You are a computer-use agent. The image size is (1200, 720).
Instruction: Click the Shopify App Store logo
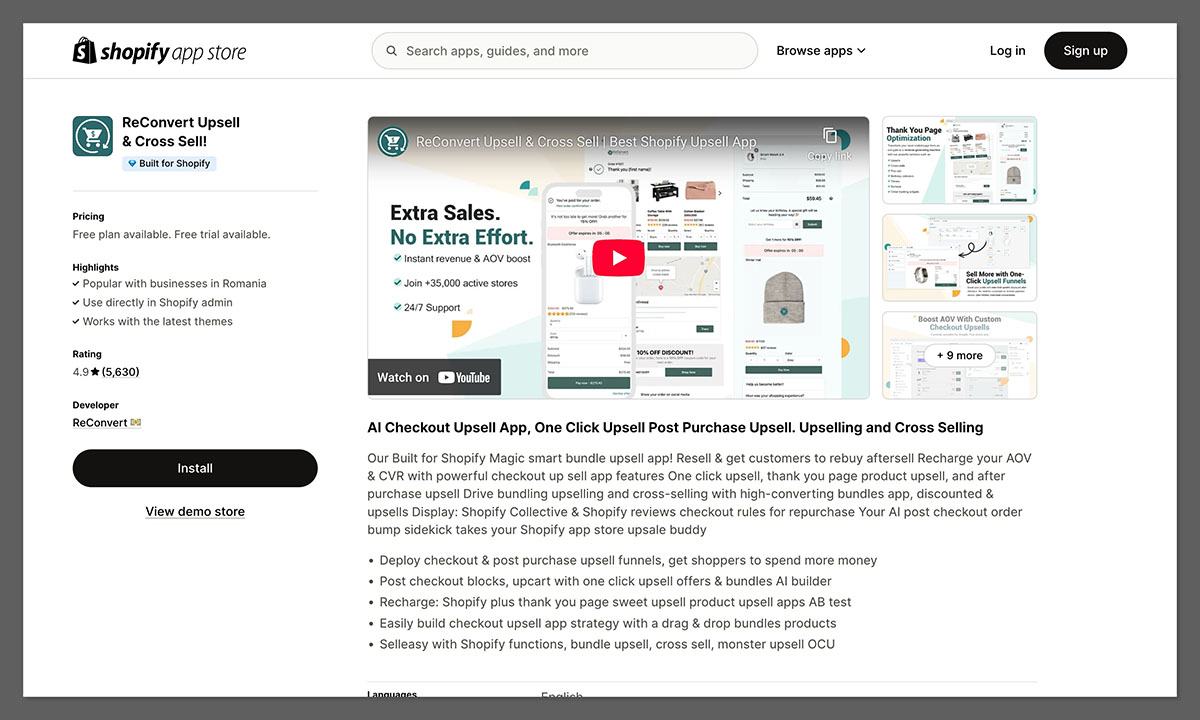pyautogui.click(x=159, y=50)
